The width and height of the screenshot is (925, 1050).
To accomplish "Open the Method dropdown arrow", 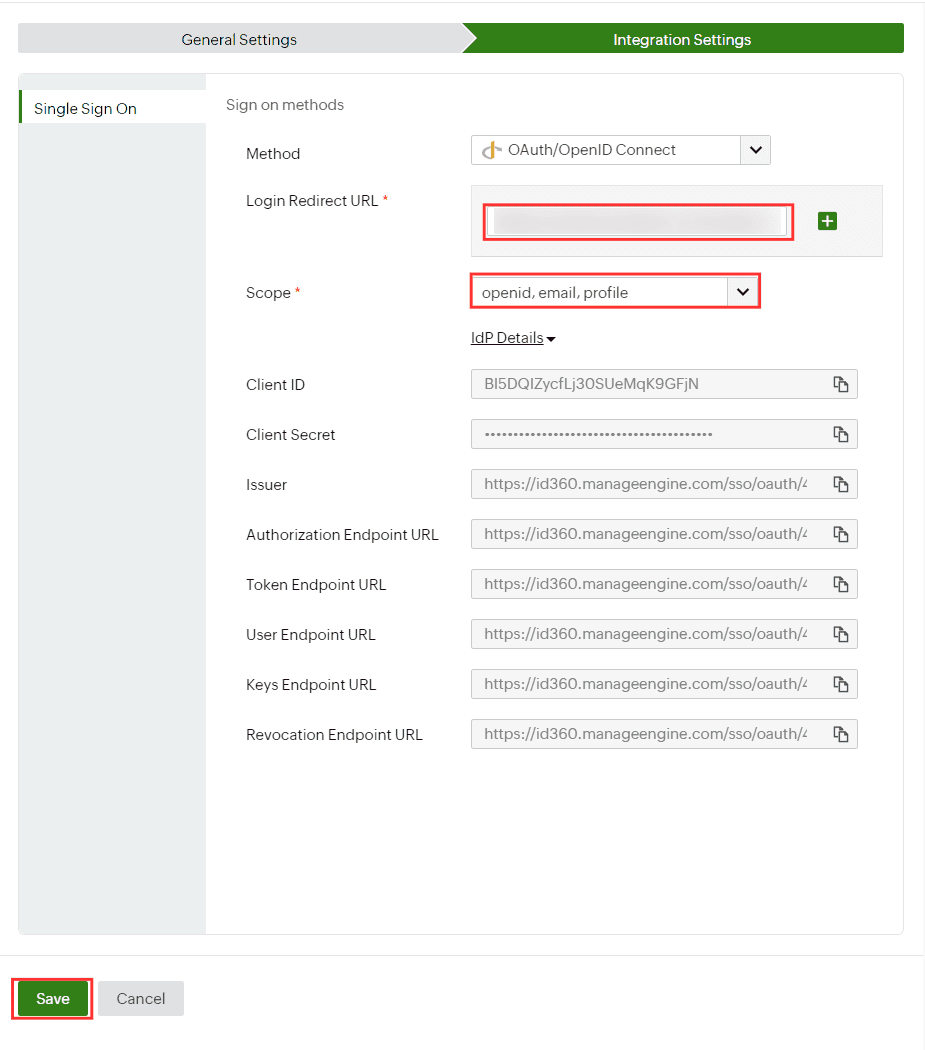I will coord(756,150).
